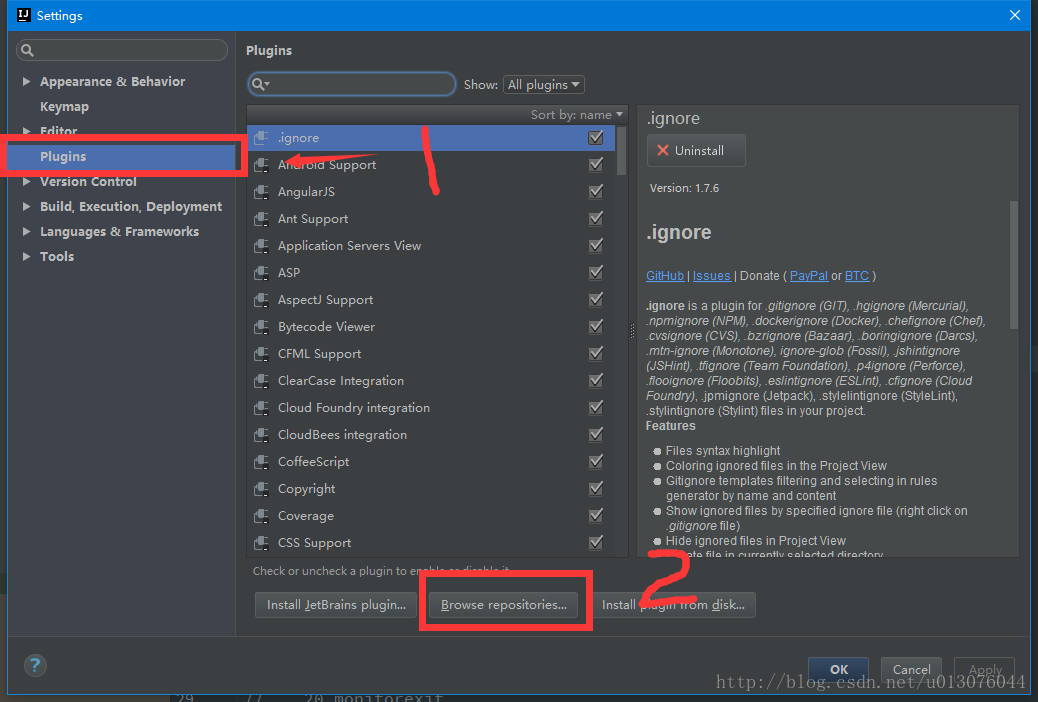The height and width of the screenshot is (702, 1038).
Task: Click the Uninstall button
Action: click(x=696, y=150)
